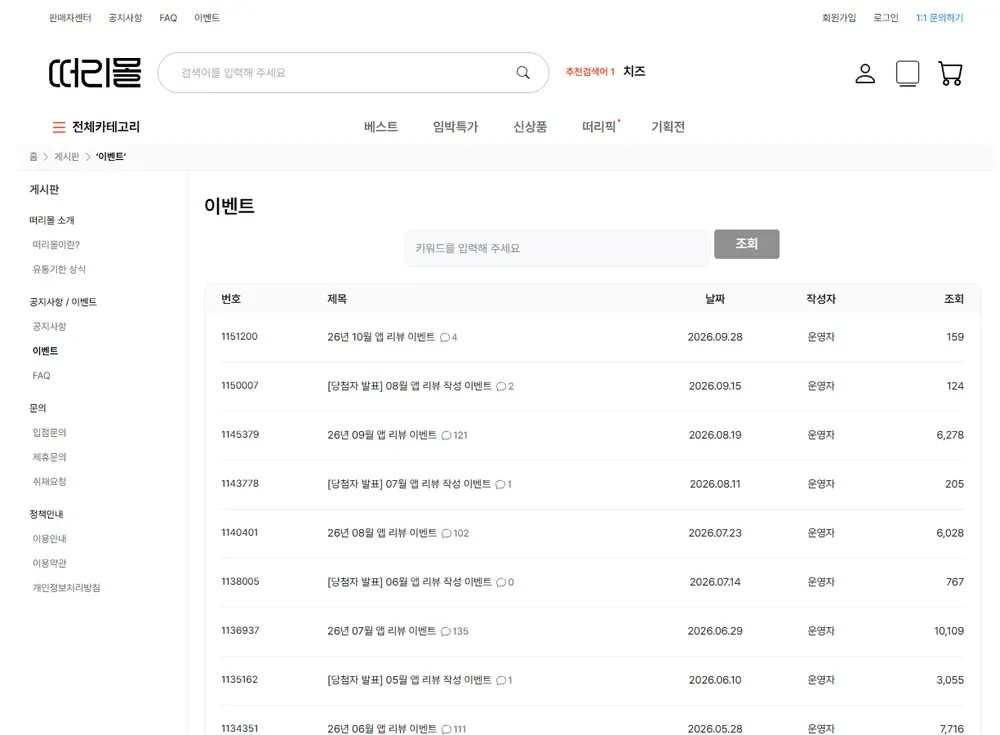Open 이벤트 in the top bar
Viewport: 1000px width, 735px height.
coord(207,18)
